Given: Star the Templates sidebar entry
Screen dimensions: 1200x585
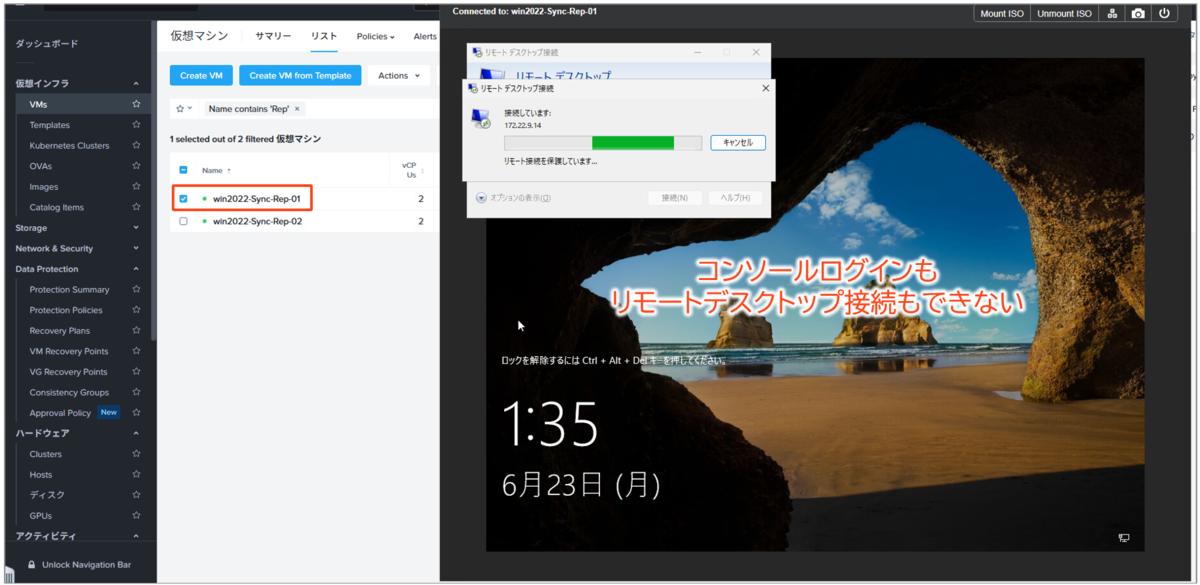Looking at the screenshot, I should tap(136, 125).
